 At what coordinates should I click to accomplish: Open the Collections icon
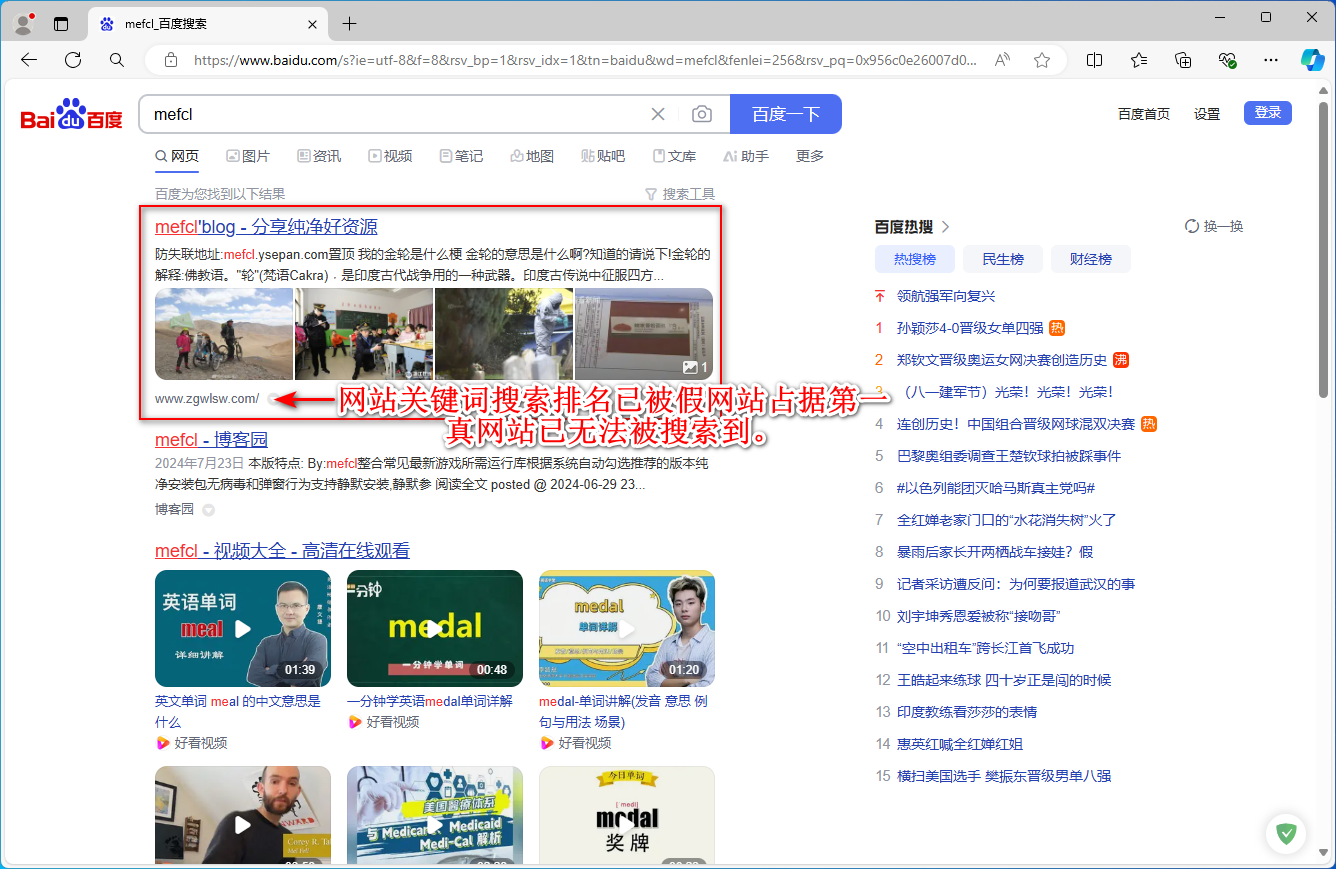pos(1183,60)
